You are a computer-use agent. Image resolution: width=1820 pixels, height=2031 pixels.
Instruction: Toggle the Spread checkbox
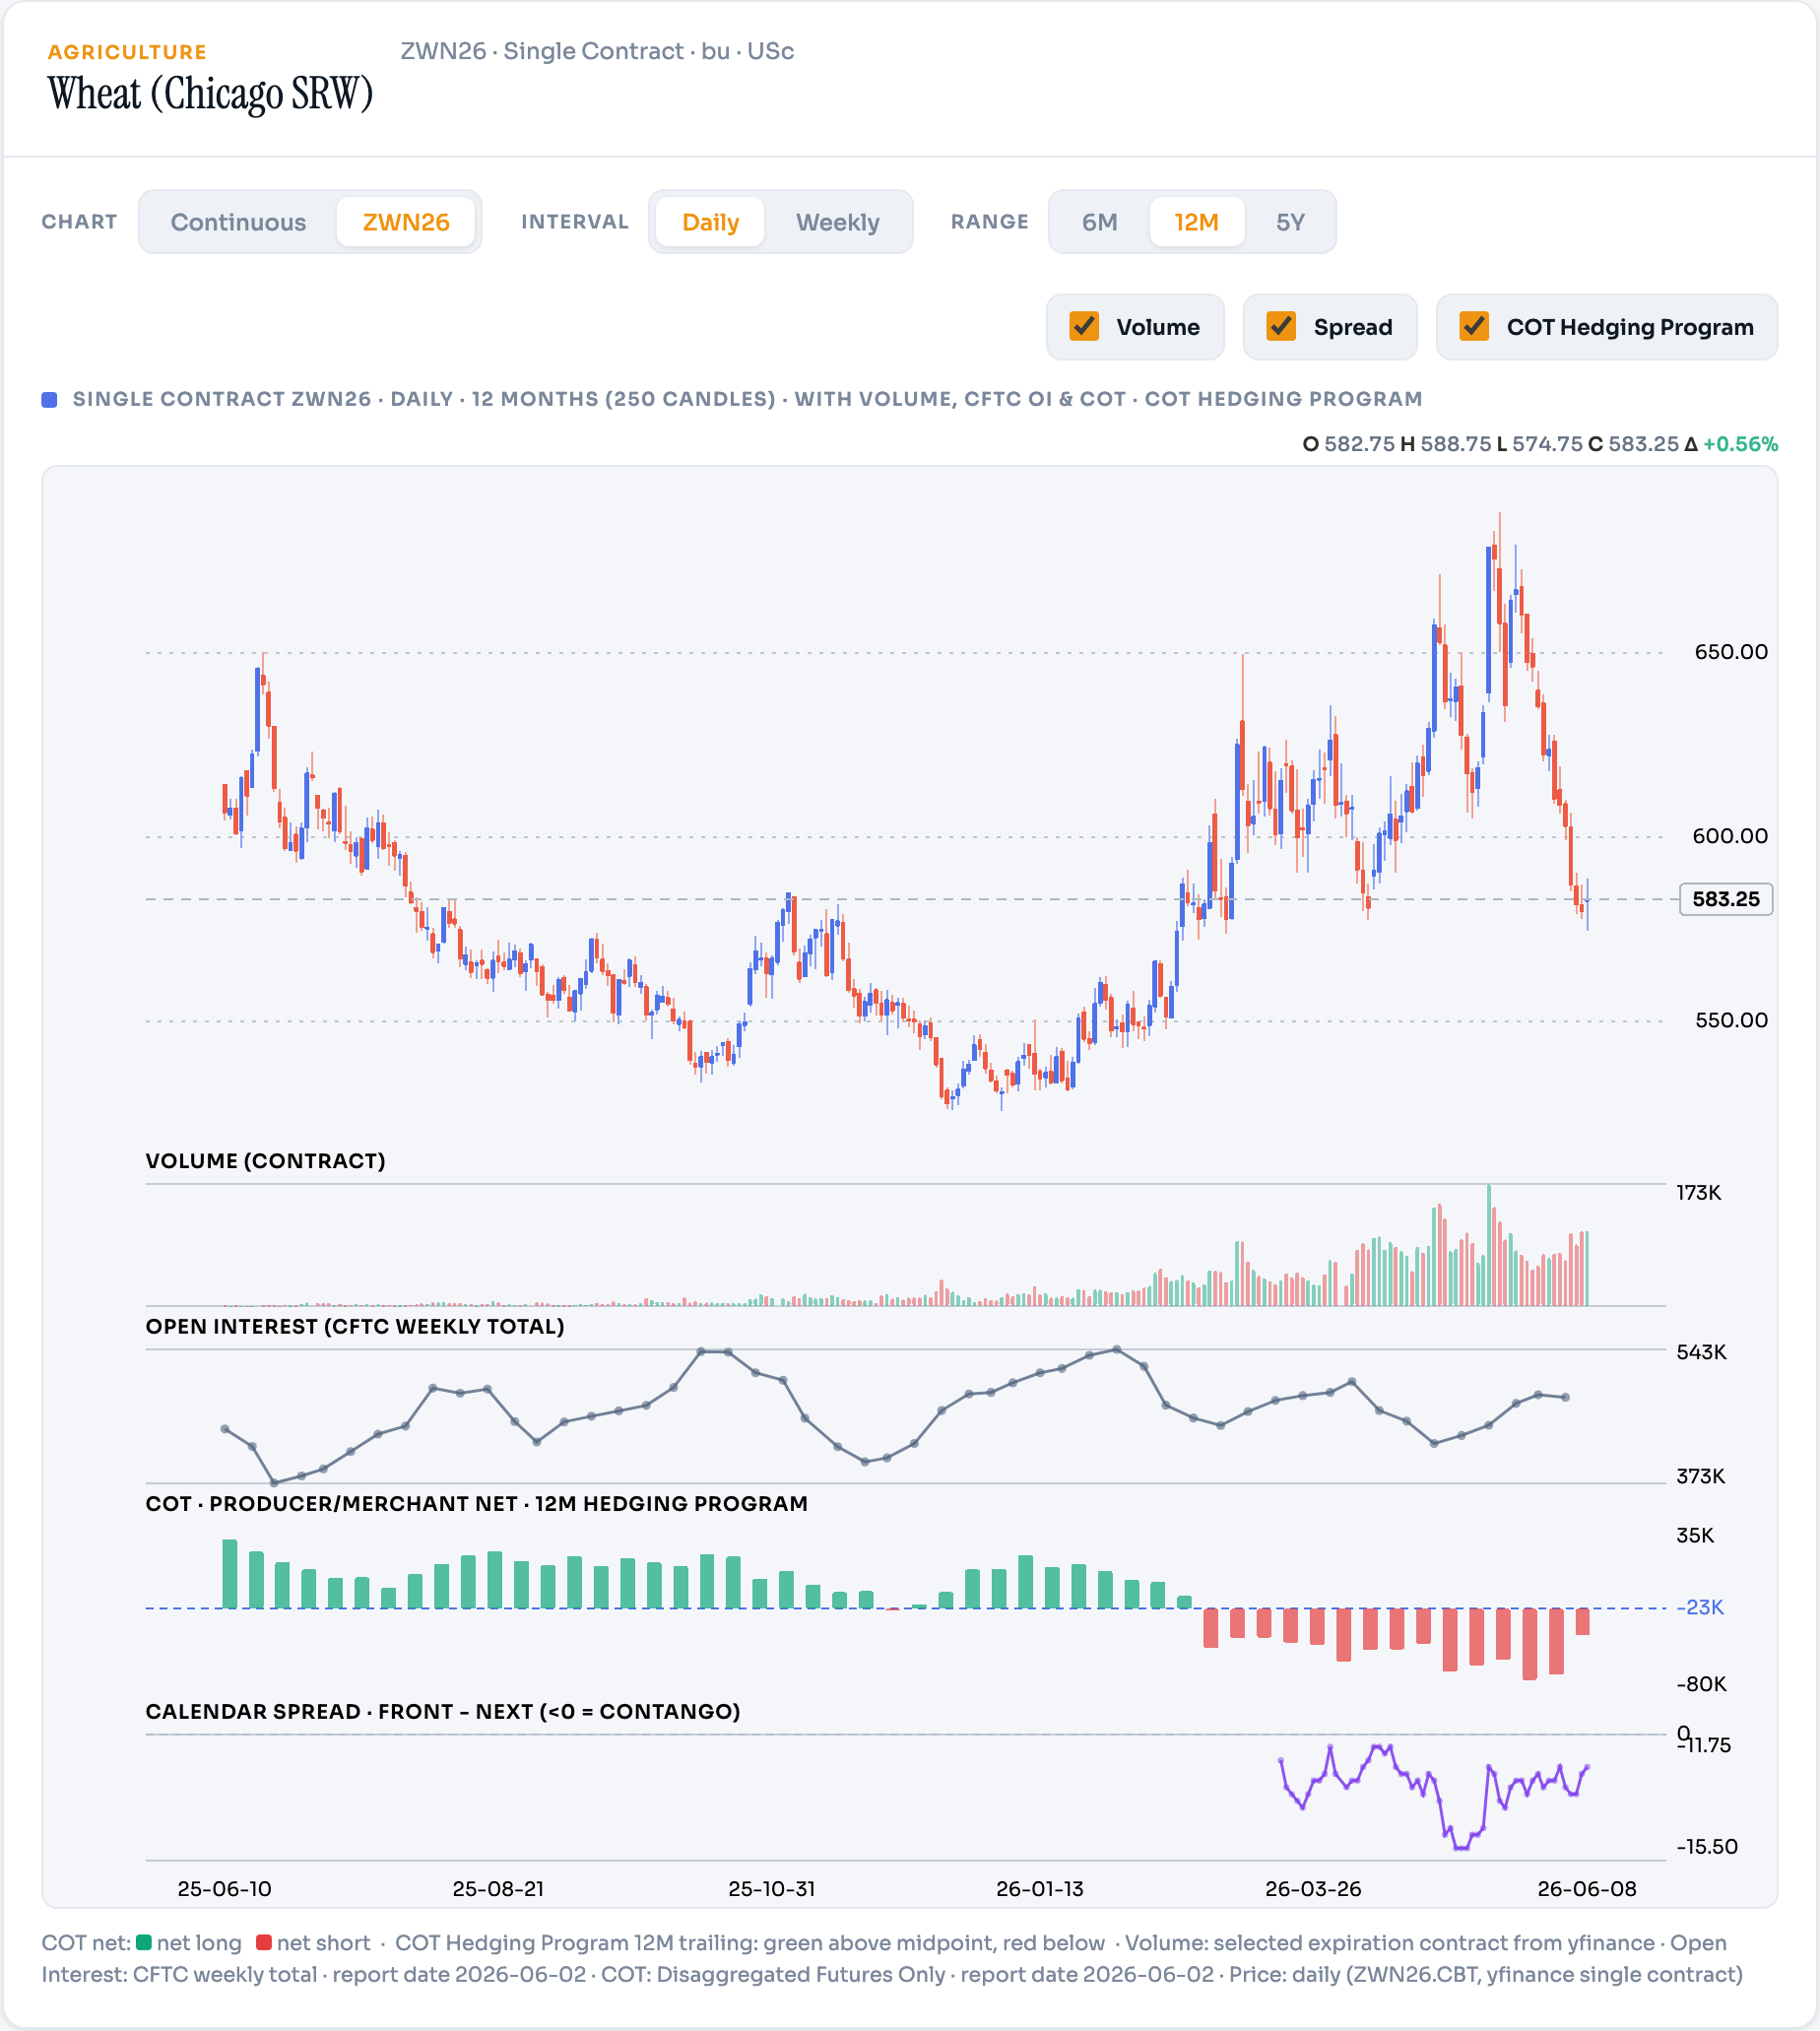click(x=1281, y=327)
